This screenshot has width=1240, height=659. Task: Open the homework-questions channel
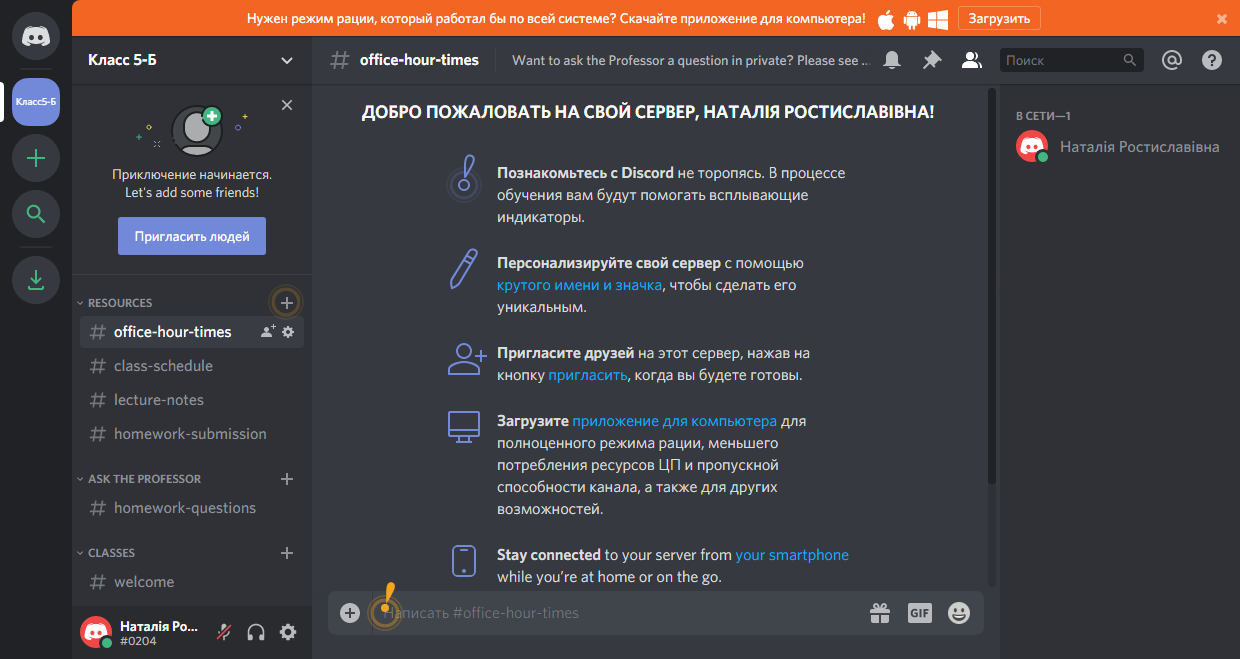(192, 508)
